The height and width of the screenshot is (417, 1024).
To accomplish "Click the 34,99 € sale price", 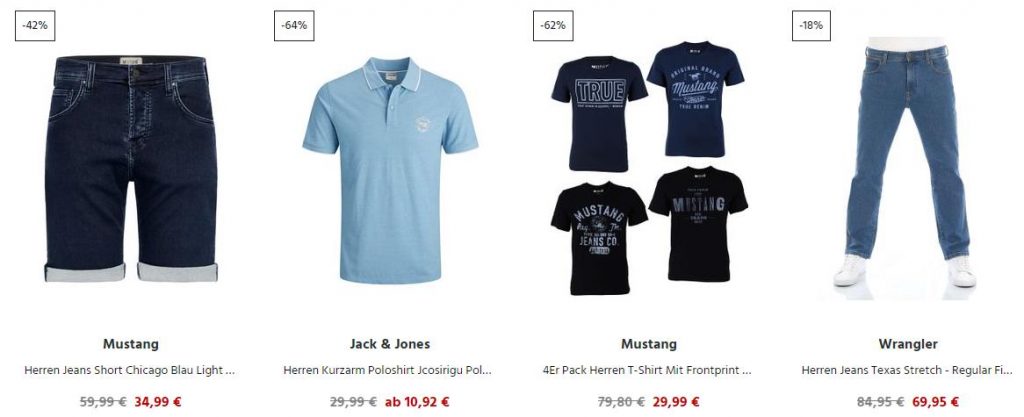I will click(x=158, y=402).
